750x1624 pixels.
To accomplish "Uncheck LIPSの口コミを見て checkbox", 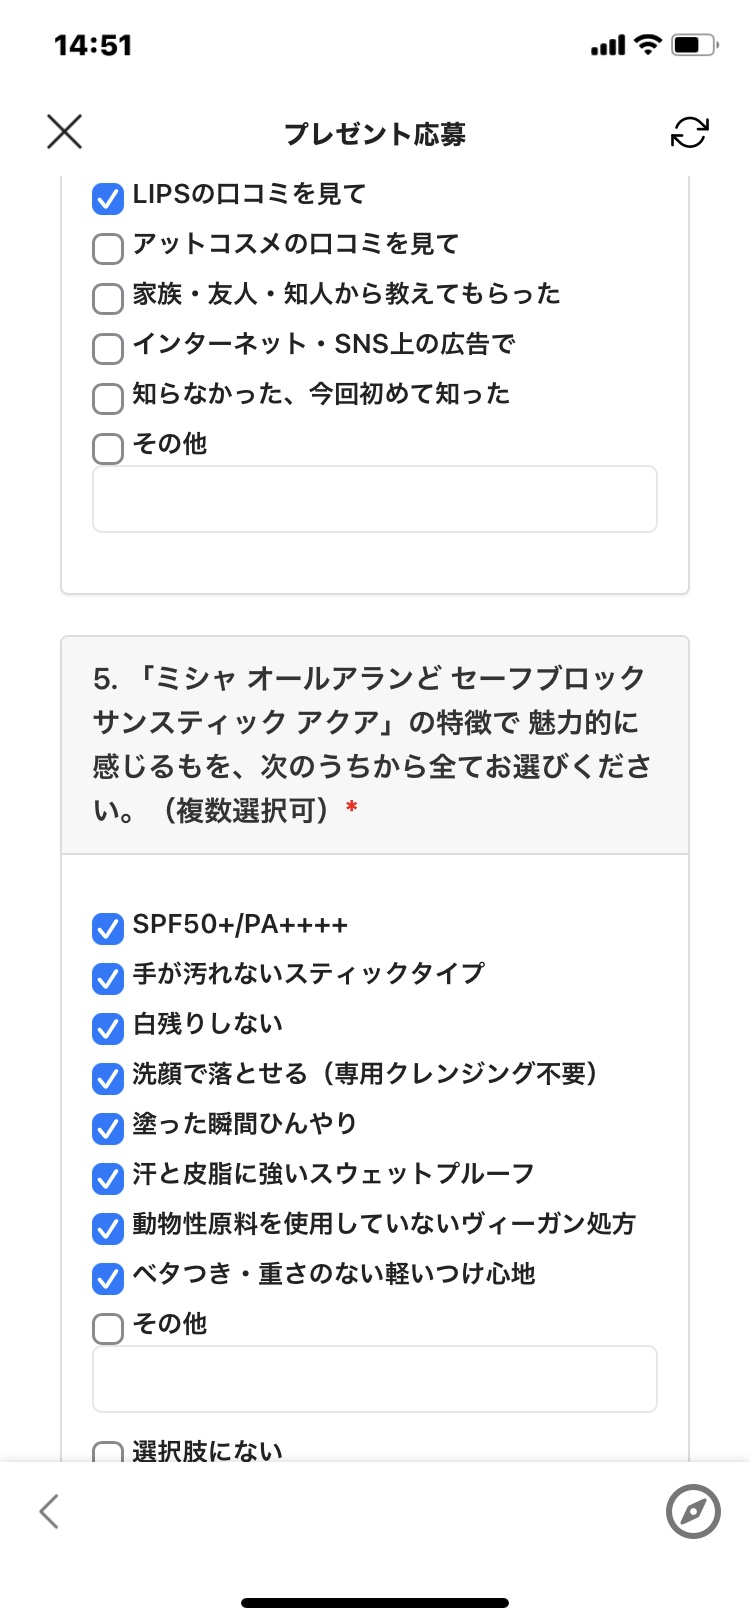I will [x=108, y=198].
